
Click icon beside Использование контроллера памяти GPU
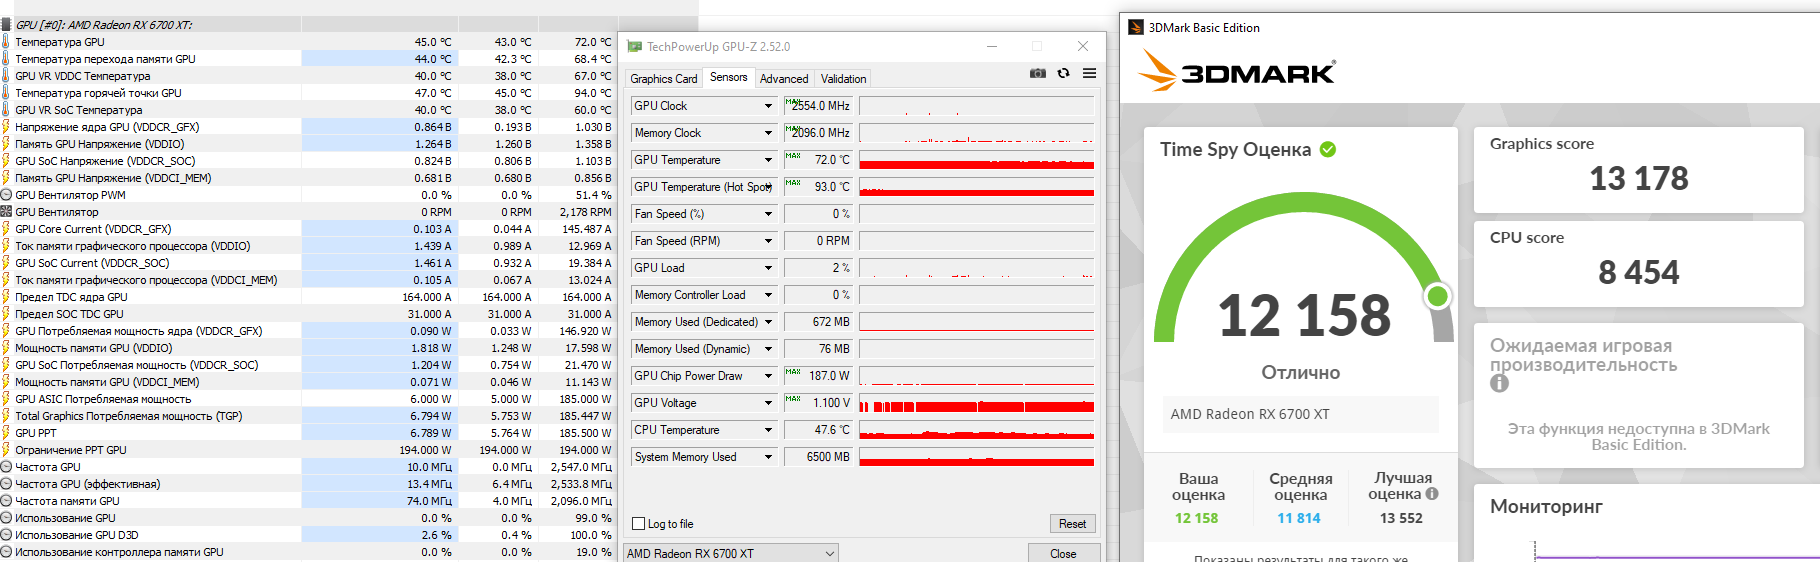coord(6,552)
